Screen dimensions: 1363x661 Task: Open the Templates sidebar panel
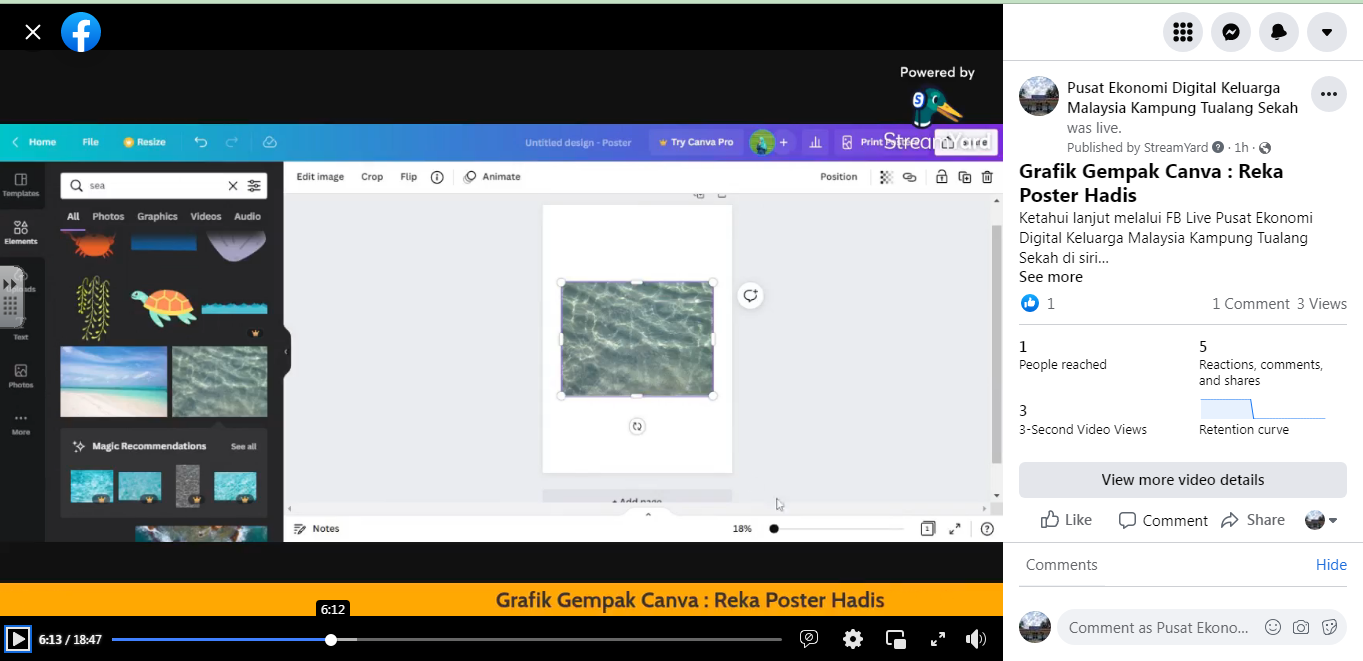pos(20,183)
